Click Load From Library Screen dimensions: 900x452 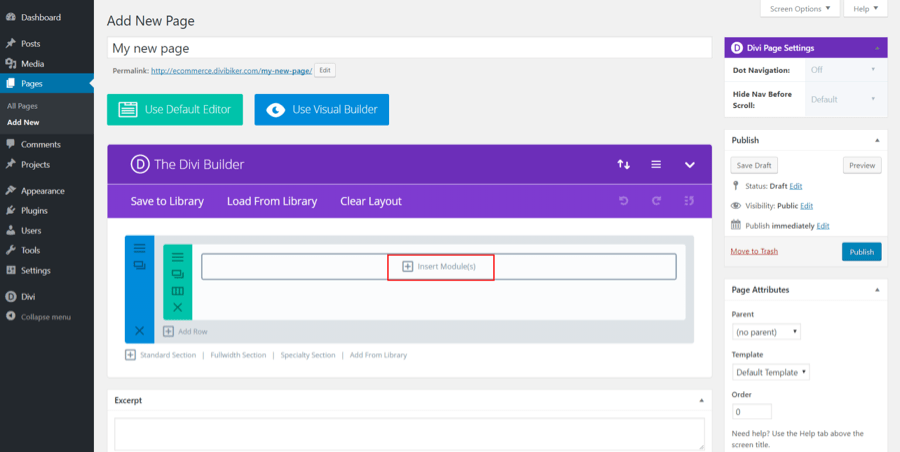(x=272, y=202)
